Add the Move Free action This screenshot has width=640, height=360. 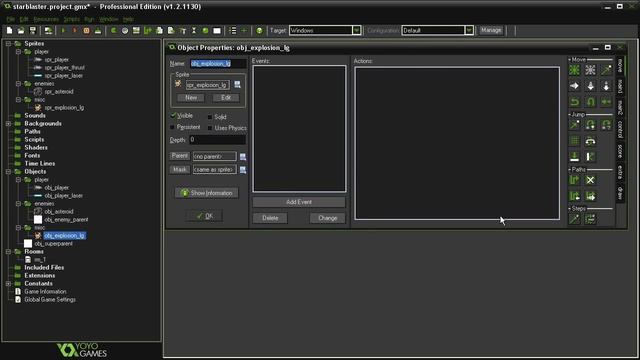[x=590, y=70]
